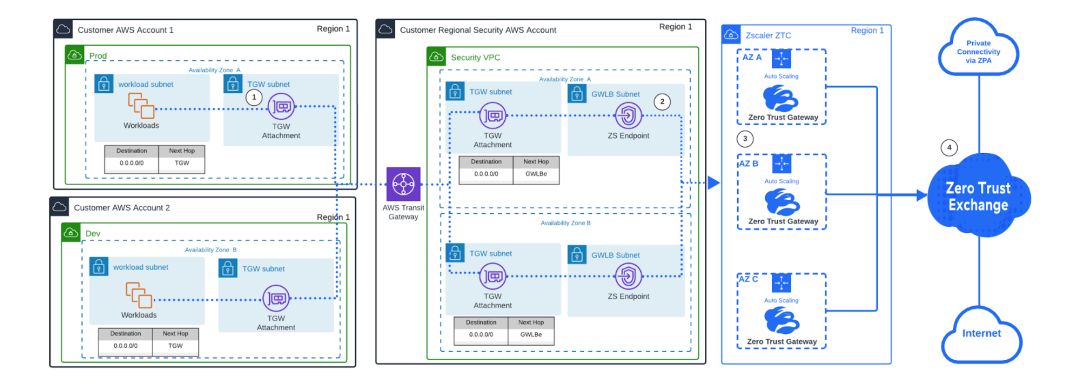Click 'Region 1' label in Zscaler ZTC box
The height and width of the screenshot is (386, 1080).
pyautogui.click(x=868, y=31)
